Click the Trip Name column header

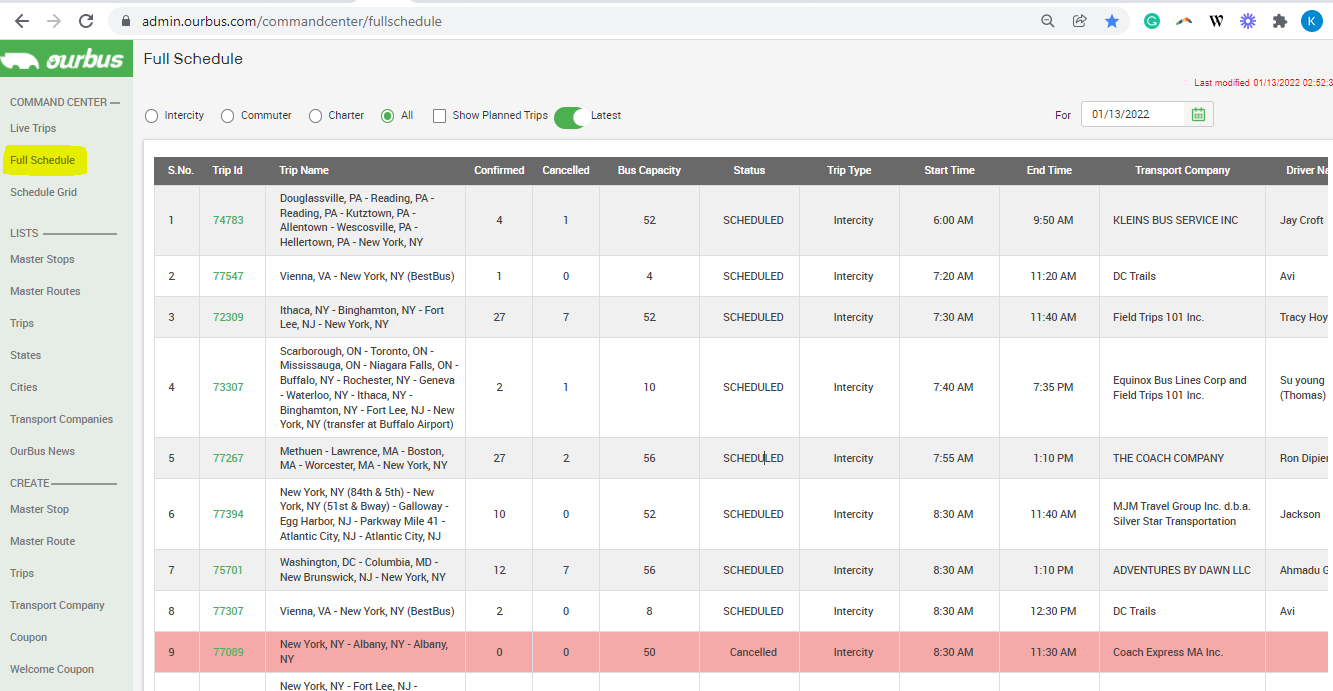click(x=304, y=170)
